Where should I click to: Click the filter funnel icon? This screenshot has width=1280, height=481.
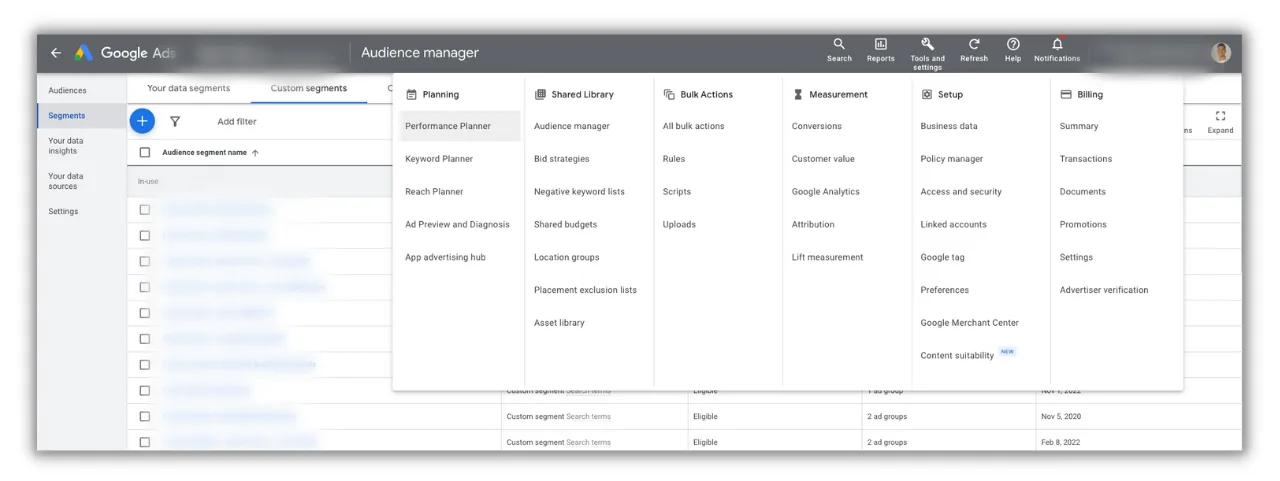[x=175, y=121]
